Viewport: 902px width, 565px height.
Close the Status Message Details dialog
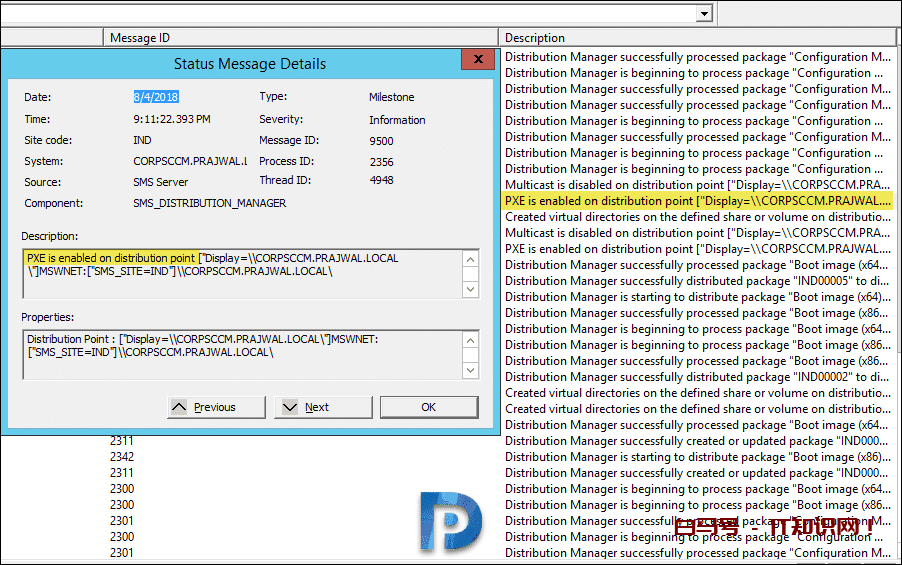tap(477, 62)
